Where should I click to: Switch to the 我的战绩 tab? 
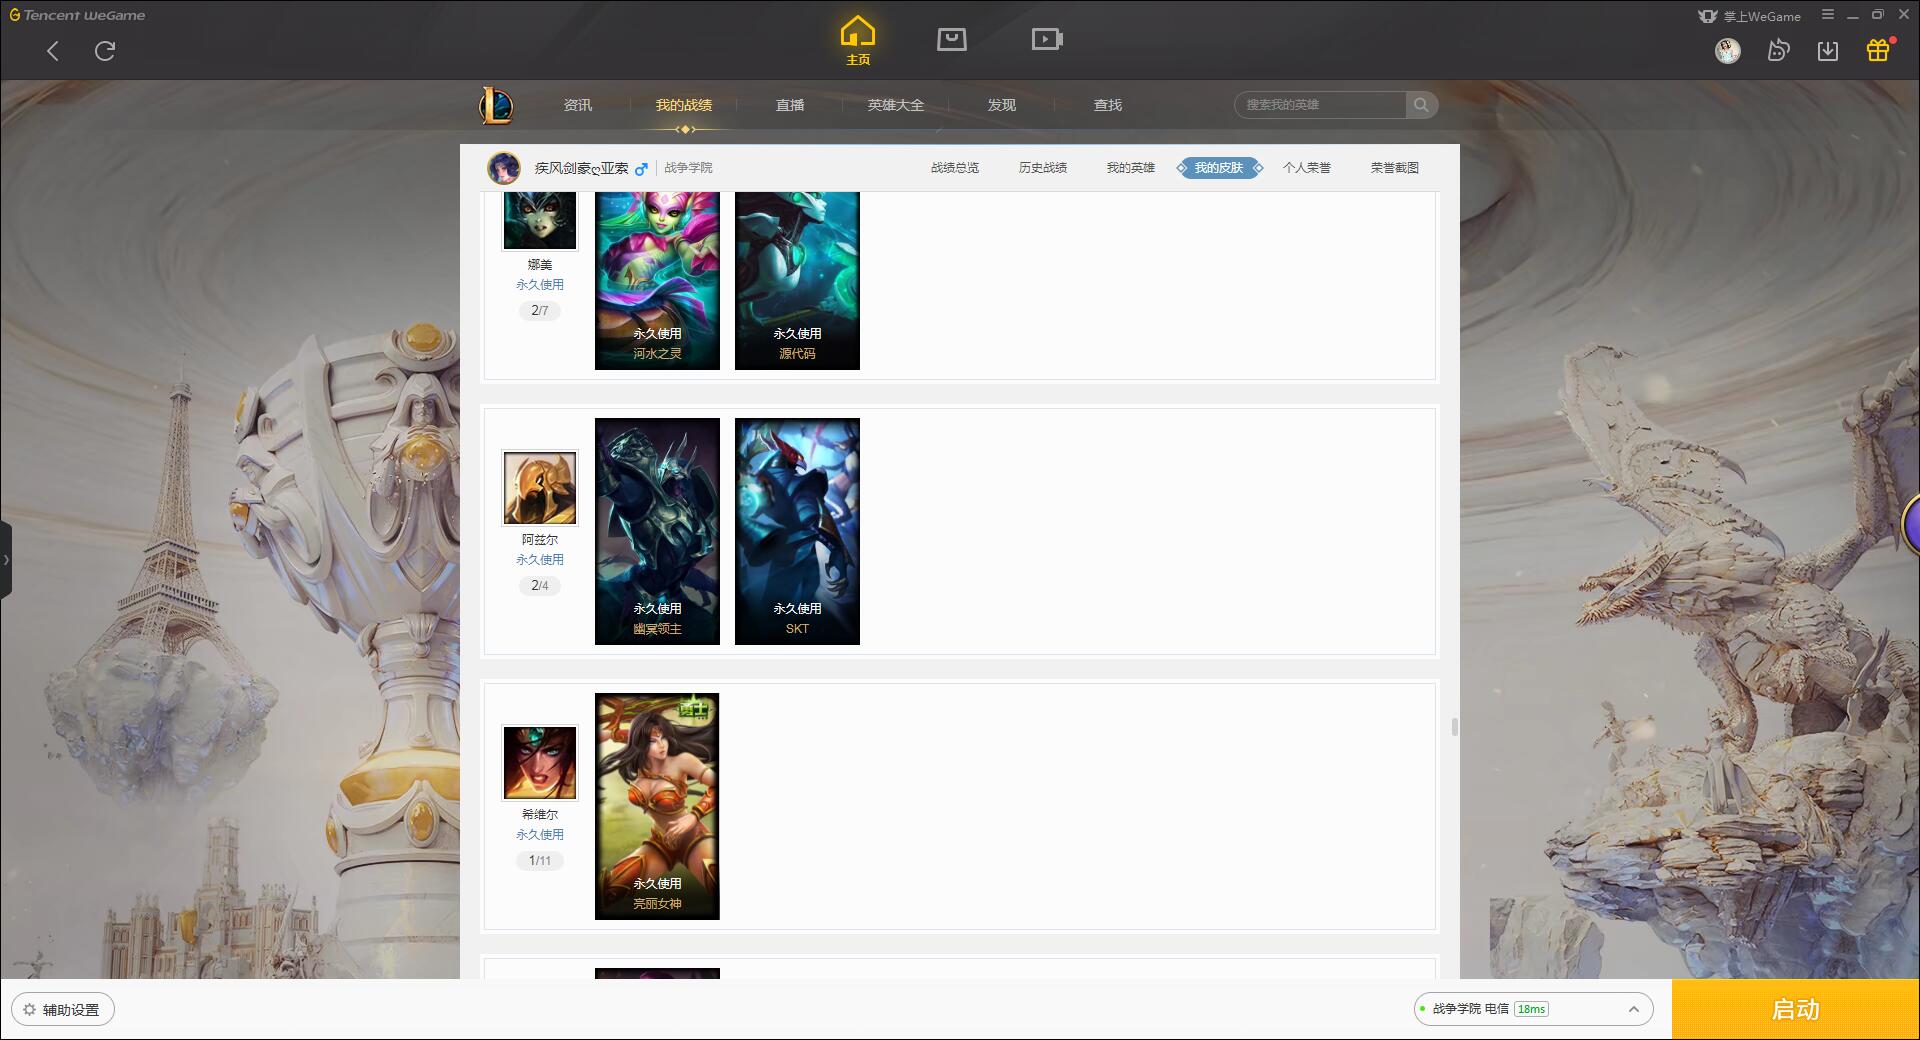684,105
